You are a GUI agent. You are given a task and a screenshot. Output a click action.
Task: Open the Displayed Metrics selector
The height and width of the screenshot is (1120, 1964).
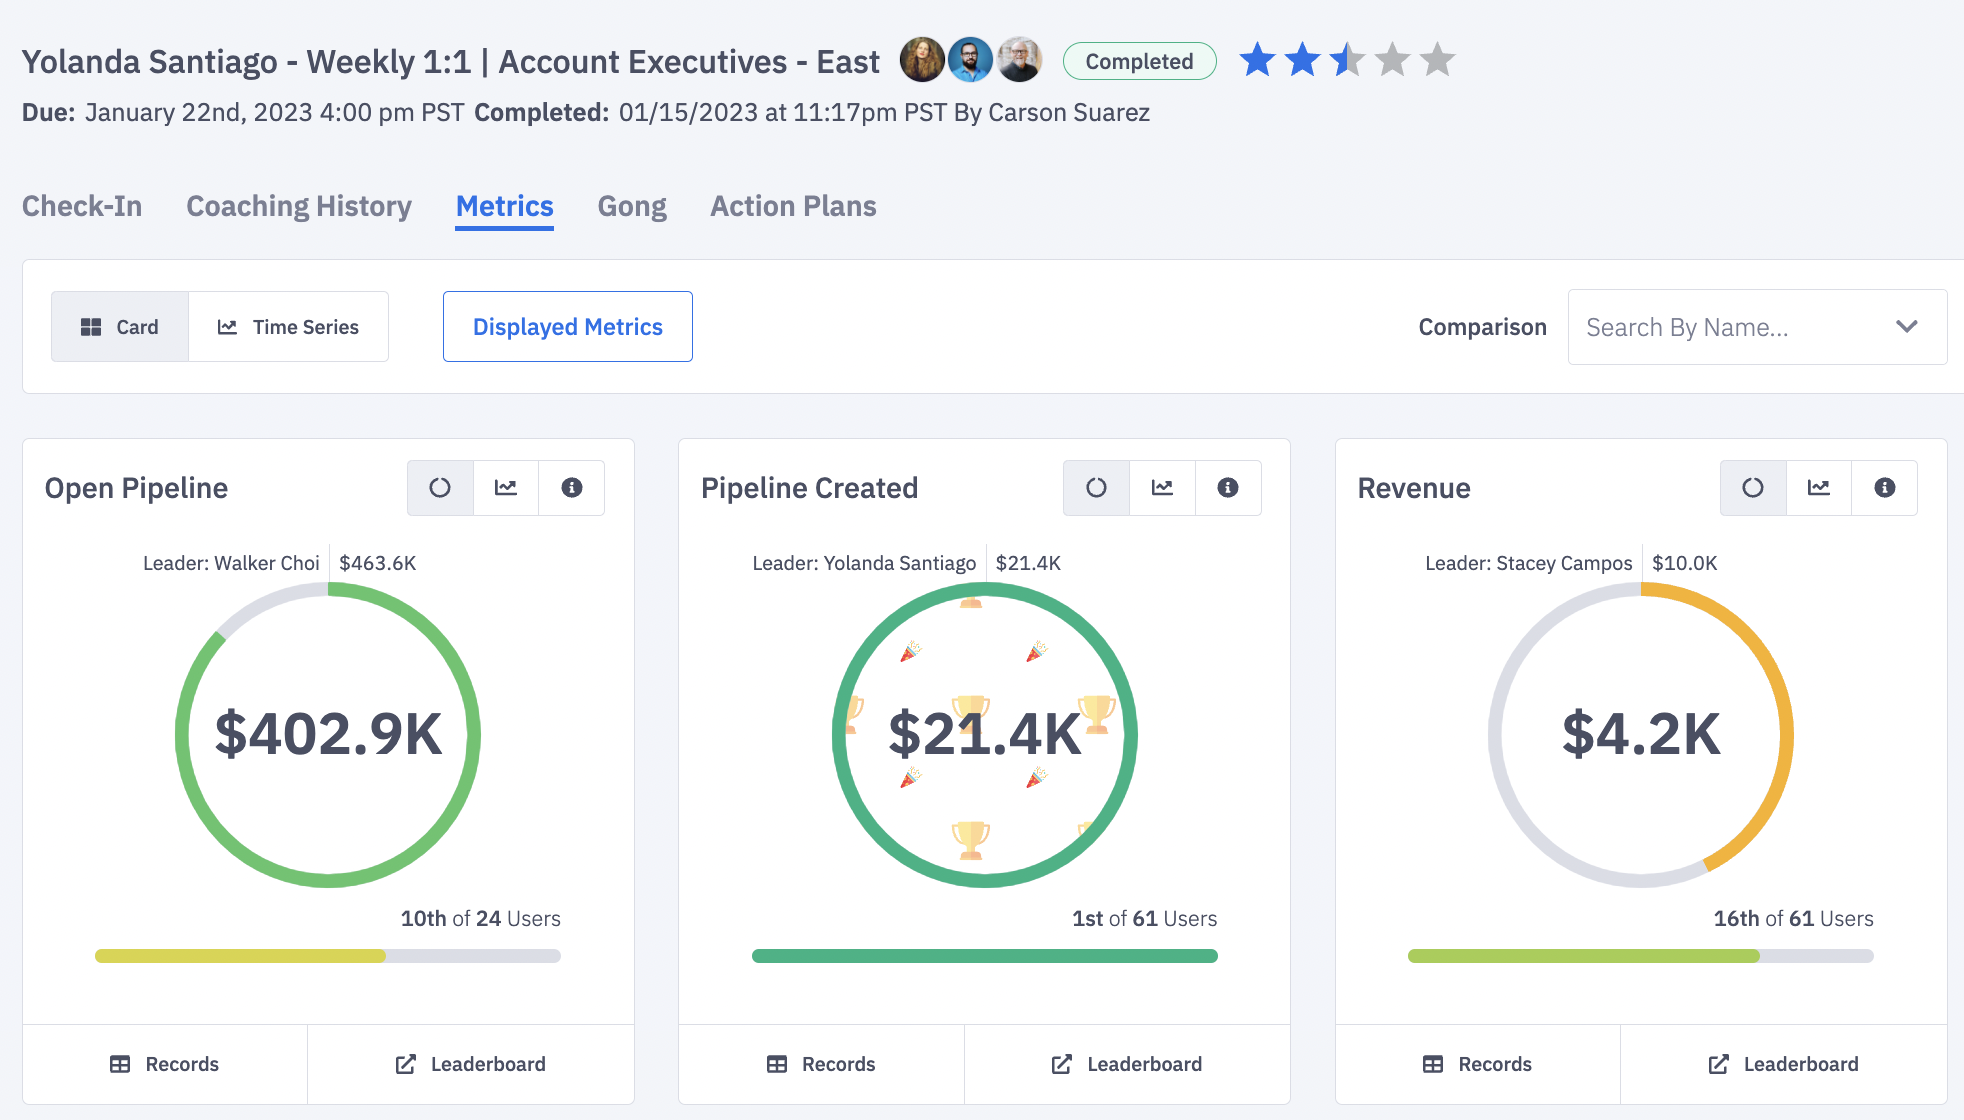coord(567,326)
